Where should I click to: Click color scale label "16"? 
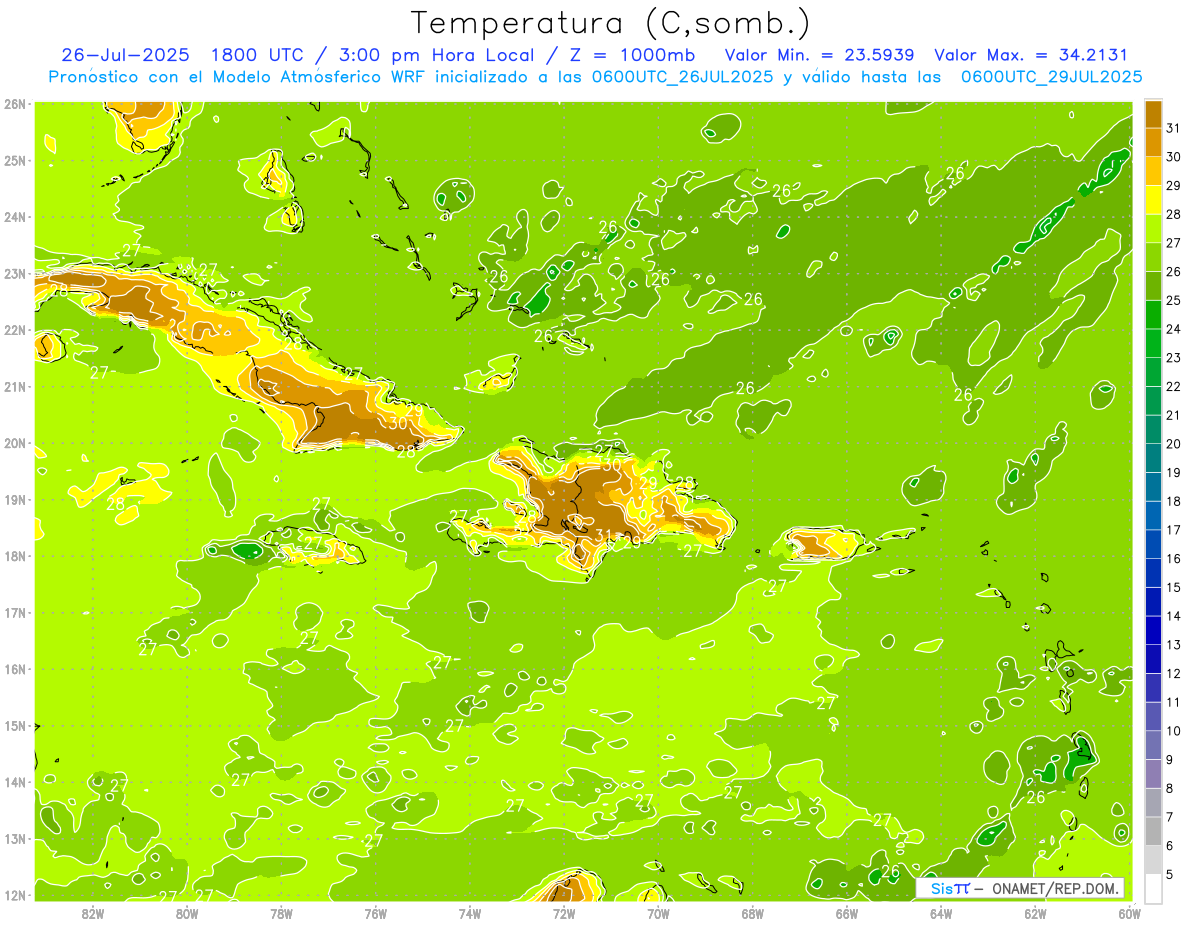tap(1174, 559)
